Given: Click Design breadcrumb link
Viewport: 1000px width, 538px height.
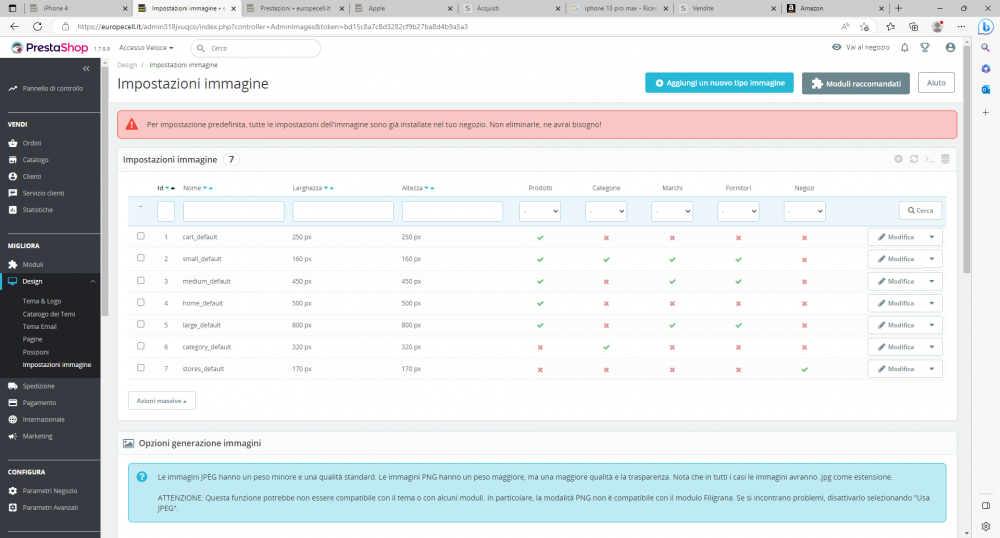Looking at the screenshot, I should coord(127,65).
